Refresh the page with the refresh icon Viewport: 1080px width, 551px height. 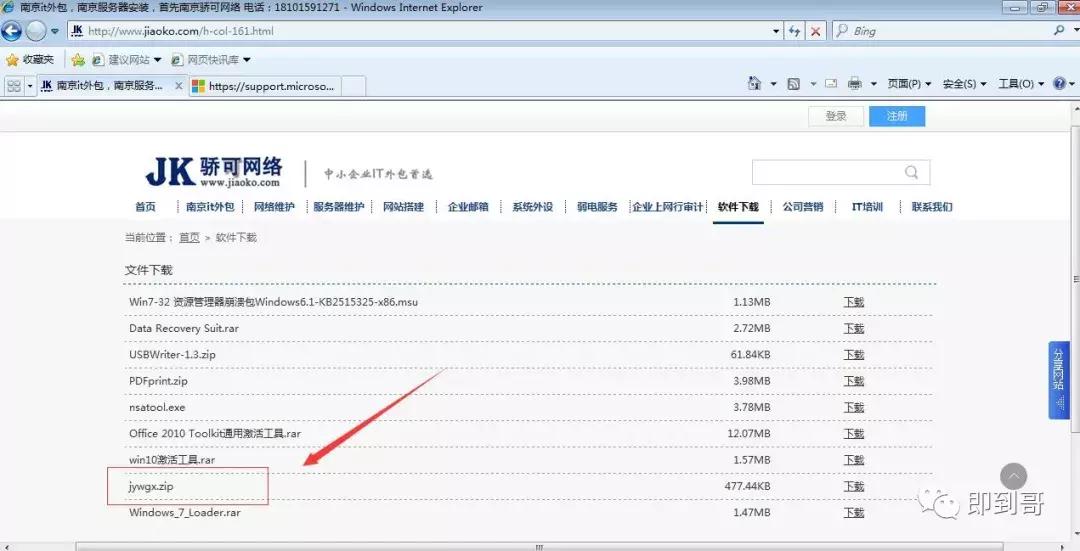[794, 31]
